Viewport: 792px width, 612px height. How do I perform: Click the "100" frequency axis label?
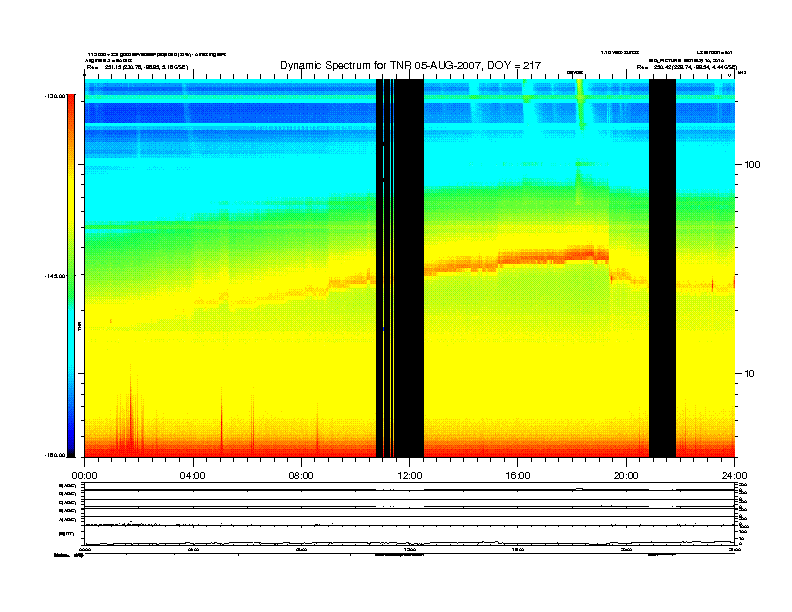point(752,165)
